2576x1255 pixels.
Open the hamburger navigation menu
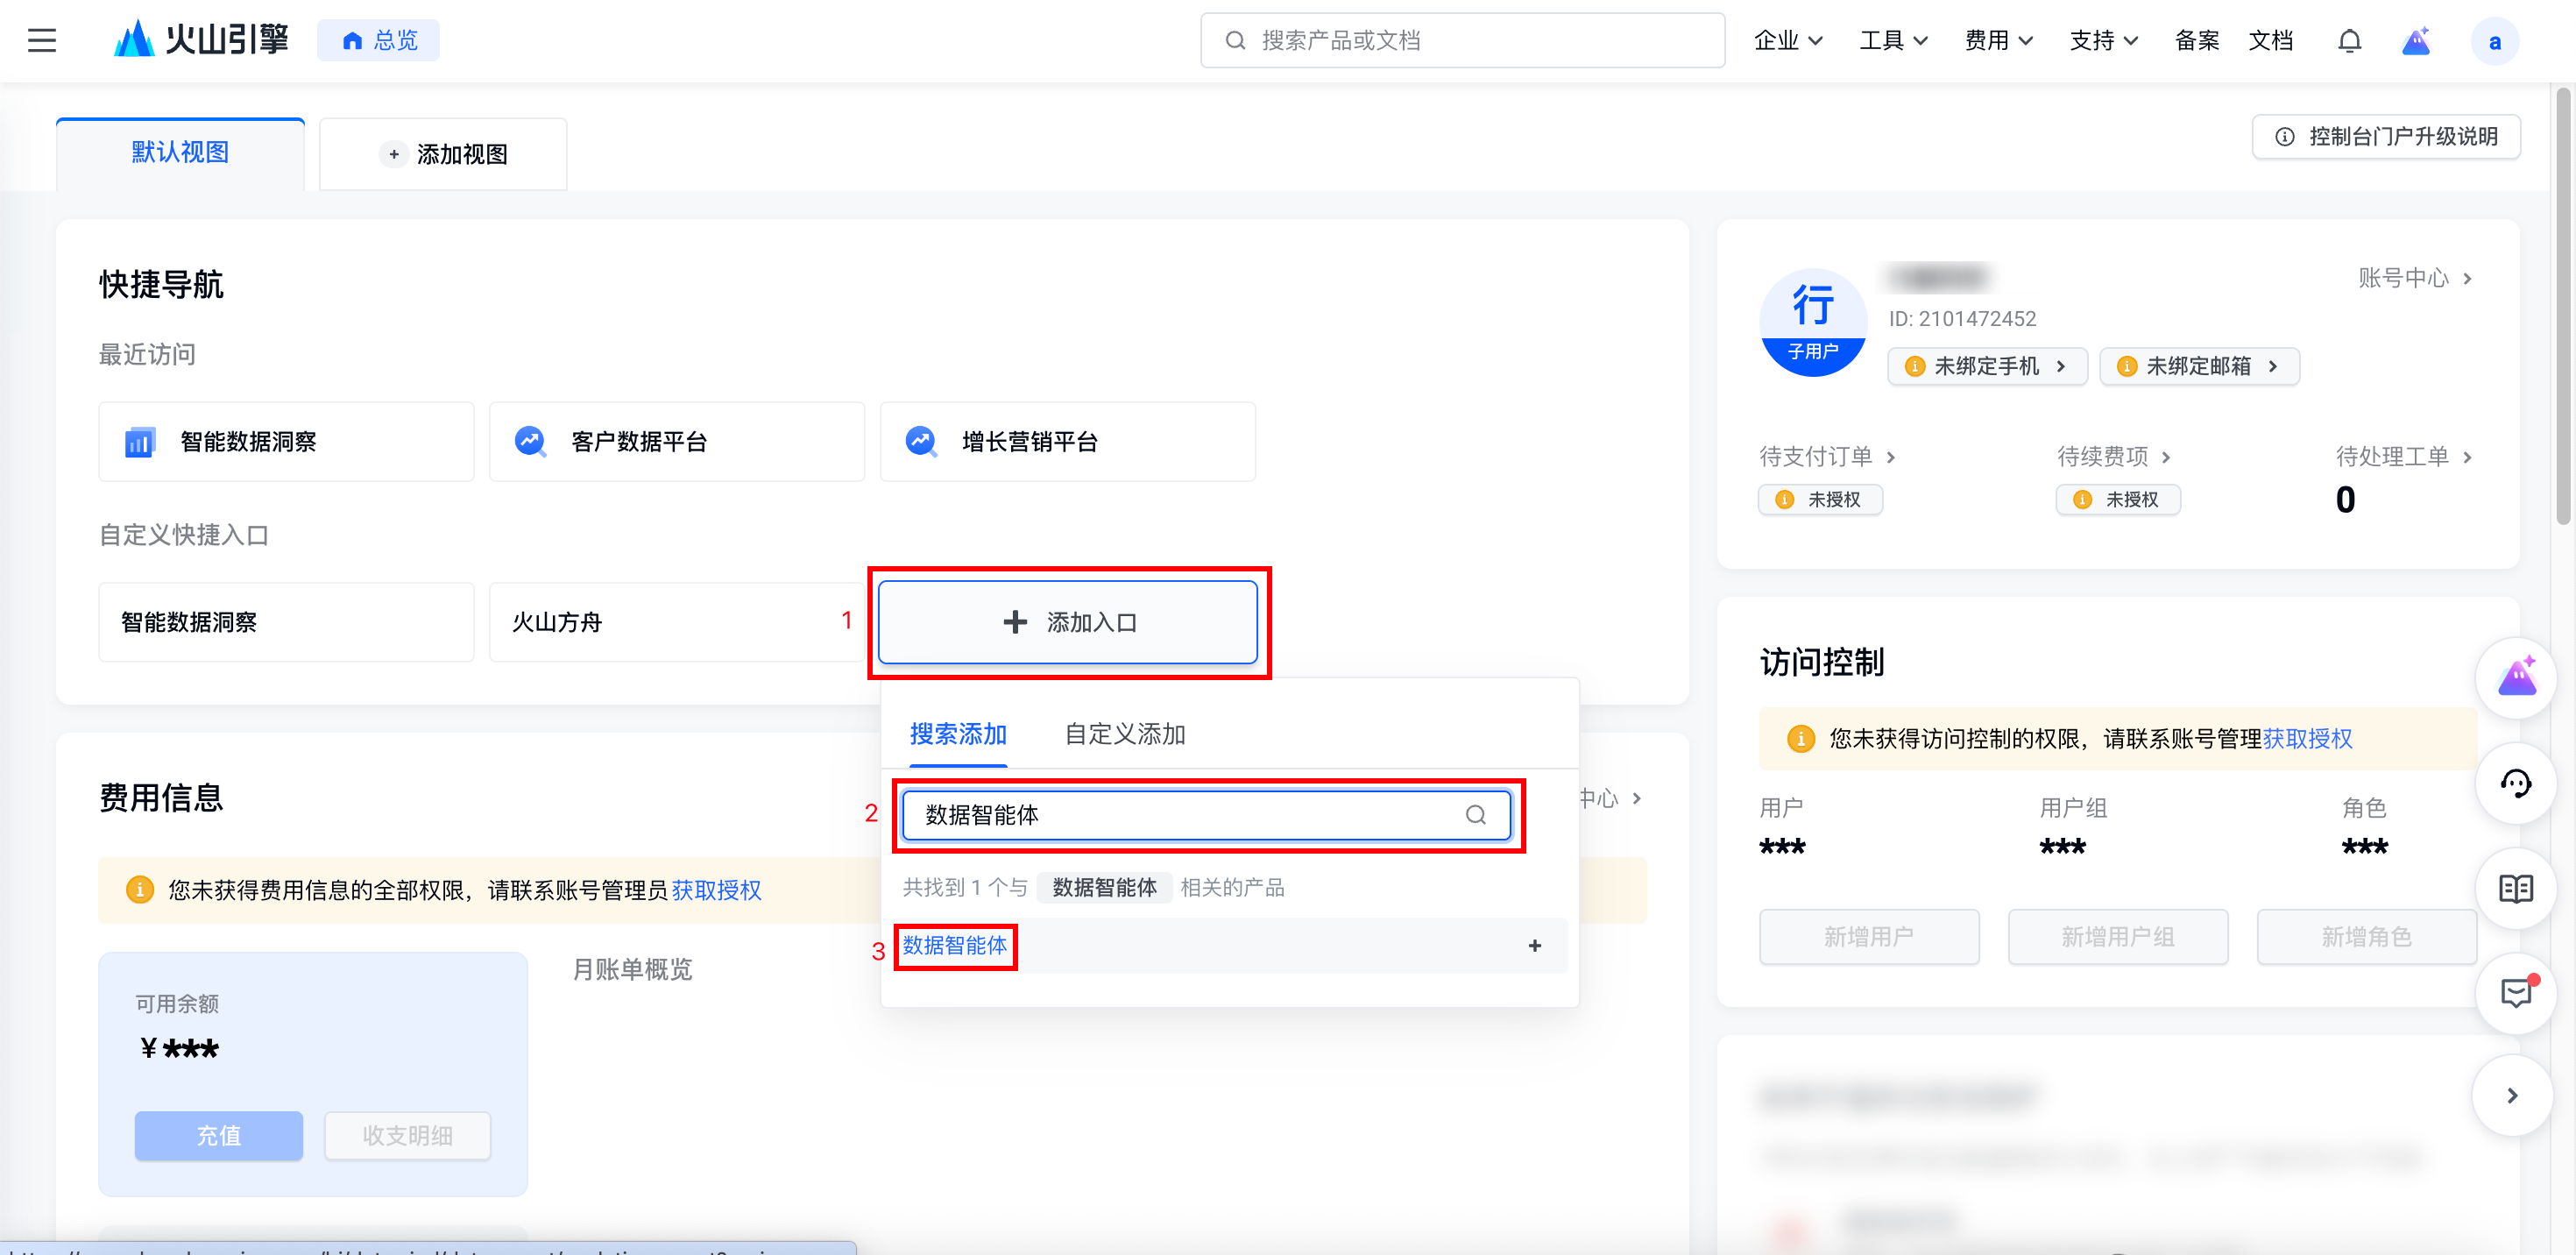click(41, 40)
